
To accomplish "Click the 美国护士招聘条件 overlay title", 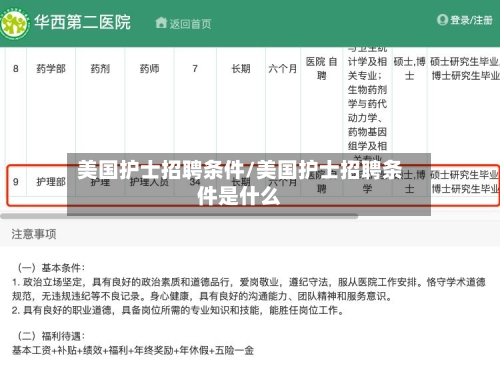I will coord(239,183).
